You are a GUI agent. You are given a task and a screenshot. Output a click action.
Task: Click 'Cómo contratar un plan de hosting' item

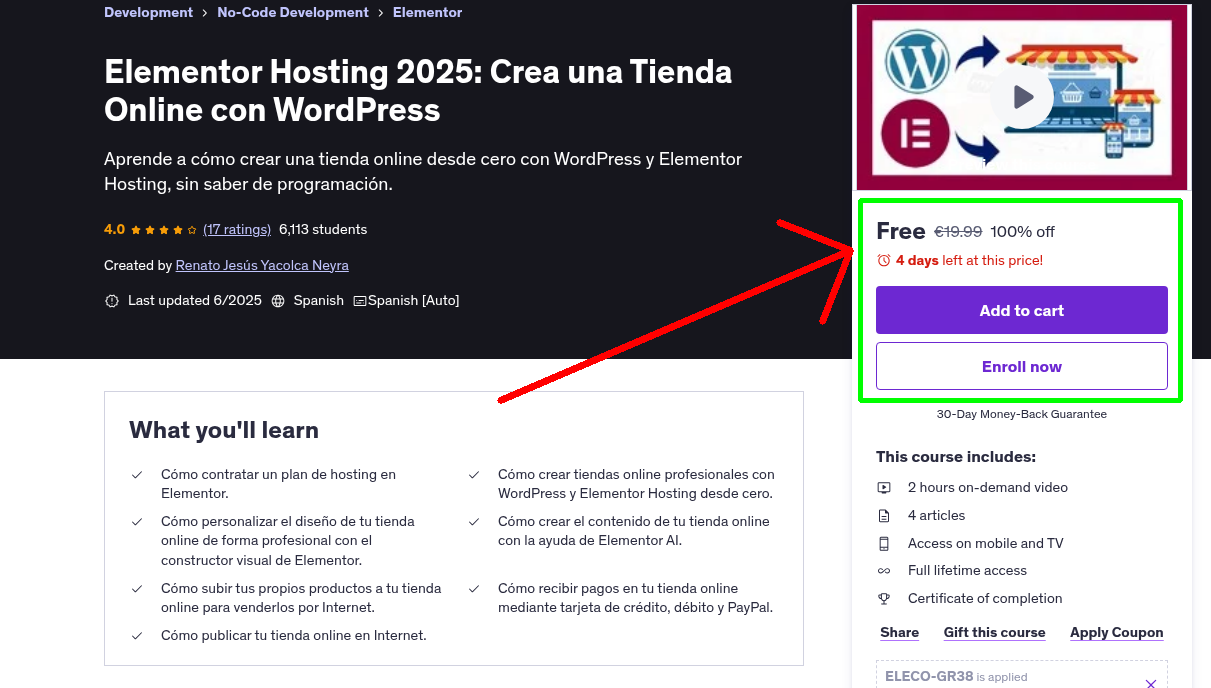tap(279, 484)
